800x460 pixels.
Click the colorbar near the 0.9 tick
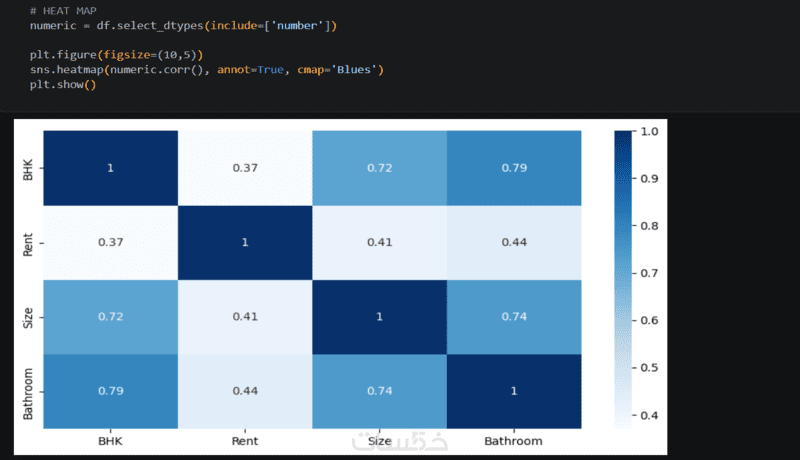click(x=623, y=178)
